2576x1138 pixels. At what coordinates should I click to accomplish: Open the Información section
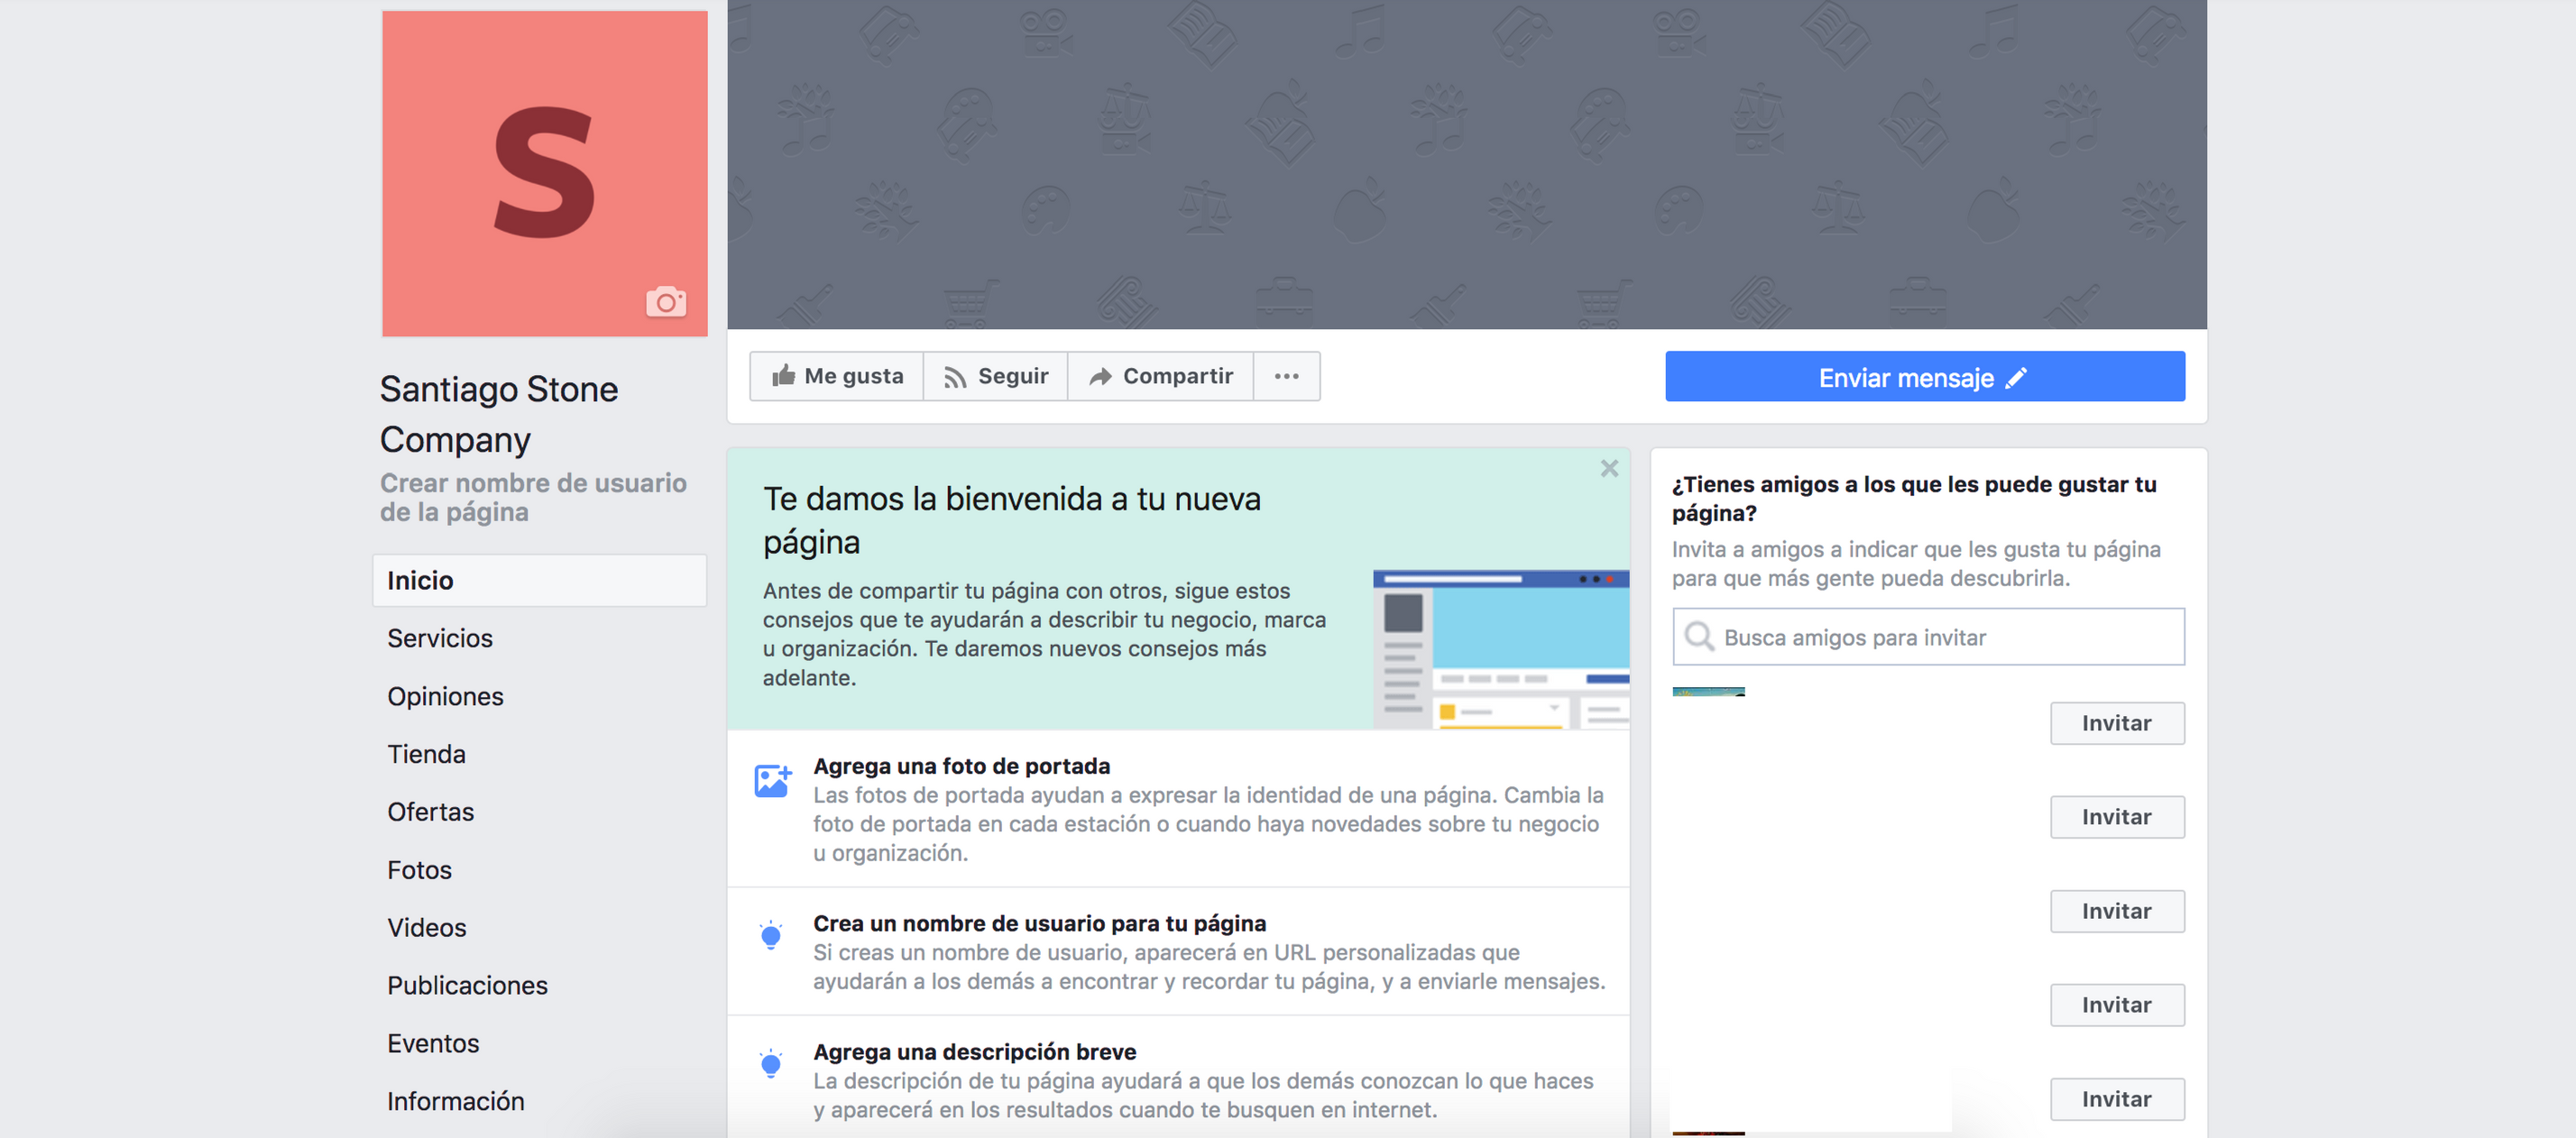pos(456,1101)
